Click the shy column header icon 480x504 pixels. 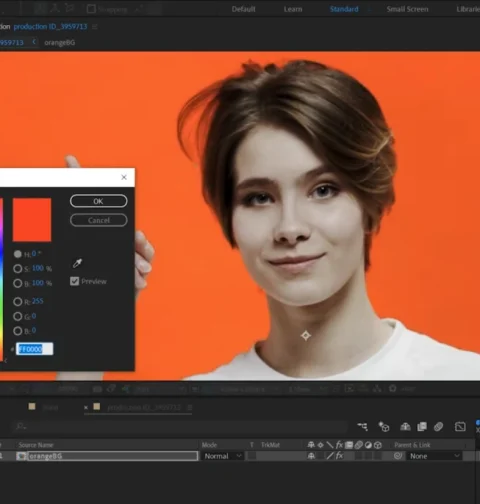click(311, 445)
